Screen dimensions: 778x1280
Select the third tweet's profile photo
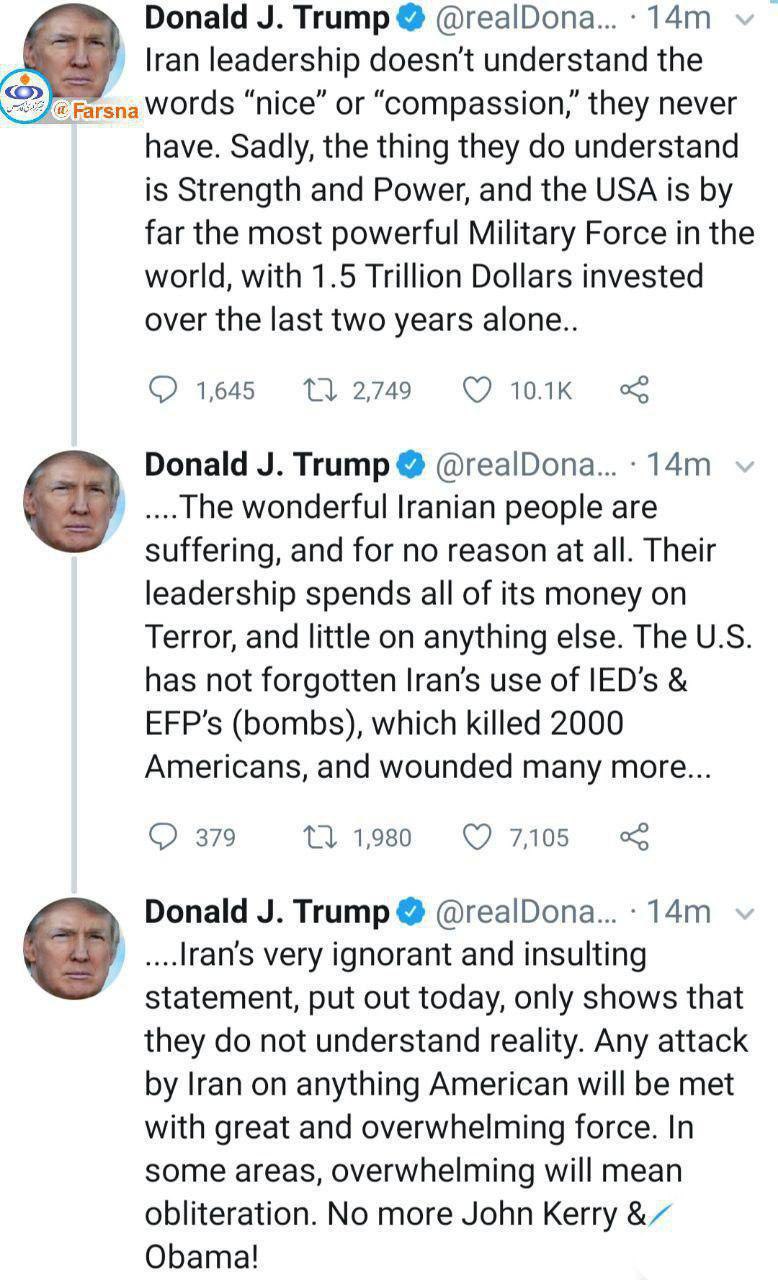(72, 947)
